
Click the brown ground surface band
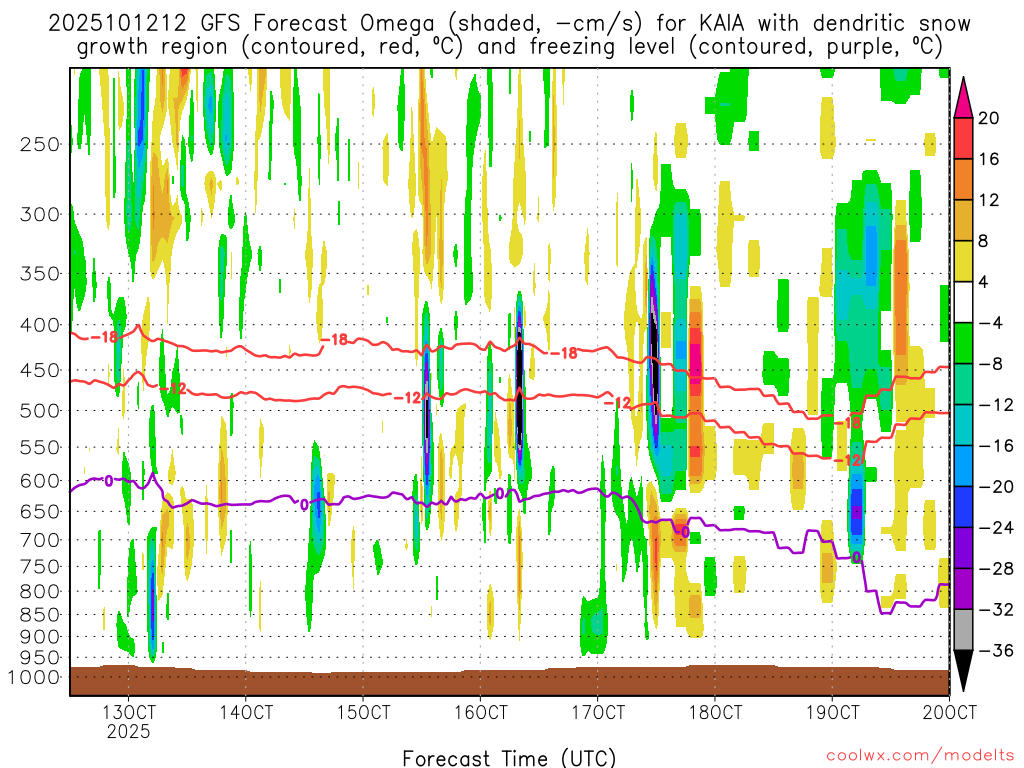pos(509,682)
